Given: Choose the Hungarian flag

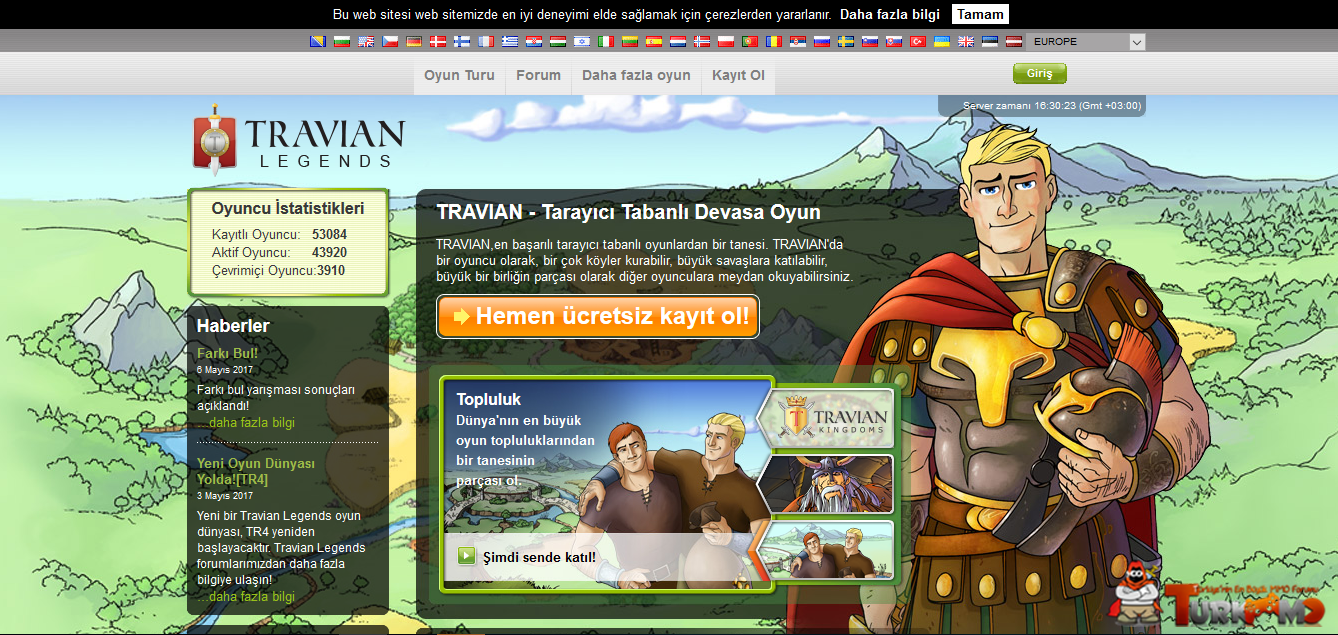Looking at the screenshot, I should [558, 41].
